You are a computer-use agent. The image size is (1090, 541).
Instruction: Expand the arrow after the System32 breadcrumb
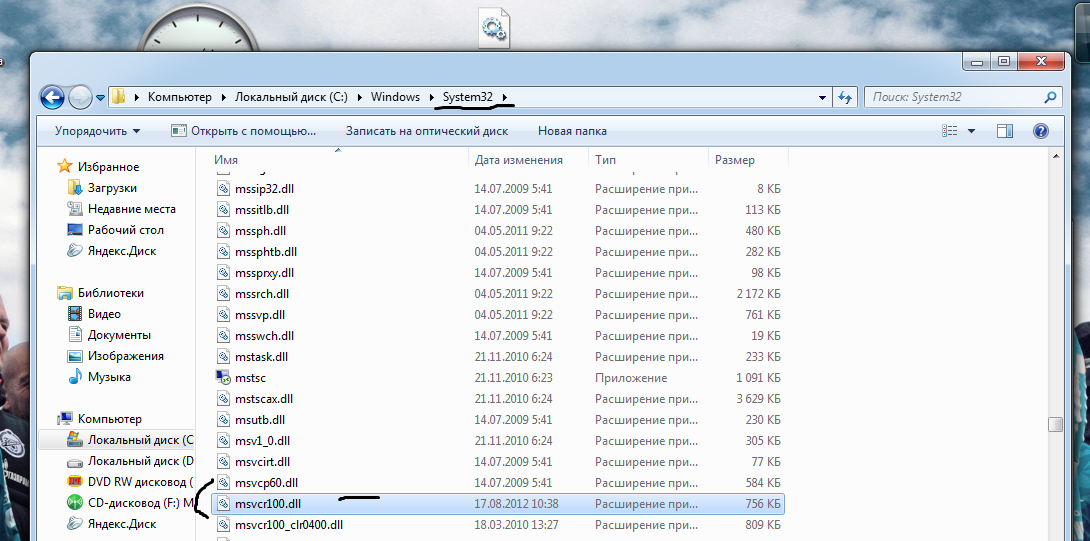pyautogui.click(x=505, y=97)
